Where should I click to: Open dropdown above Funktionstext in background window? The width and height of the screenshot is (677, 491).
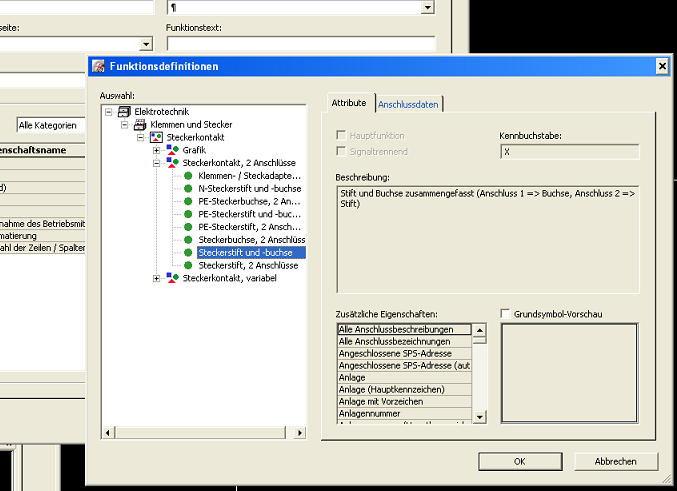point(427,7)
